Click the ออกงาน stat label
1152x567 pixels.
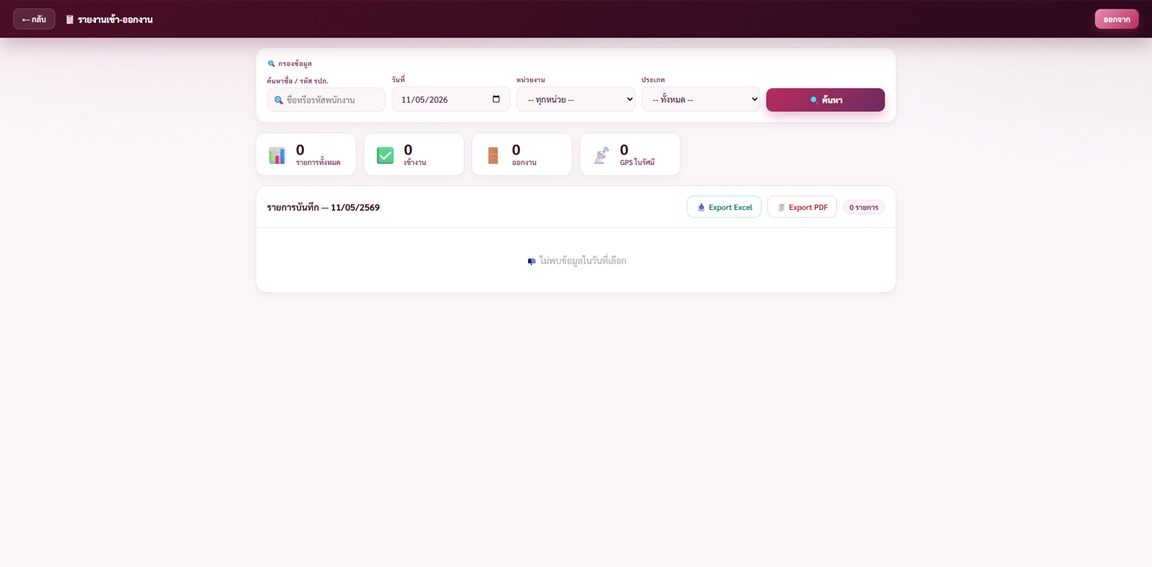pos(524,162)
